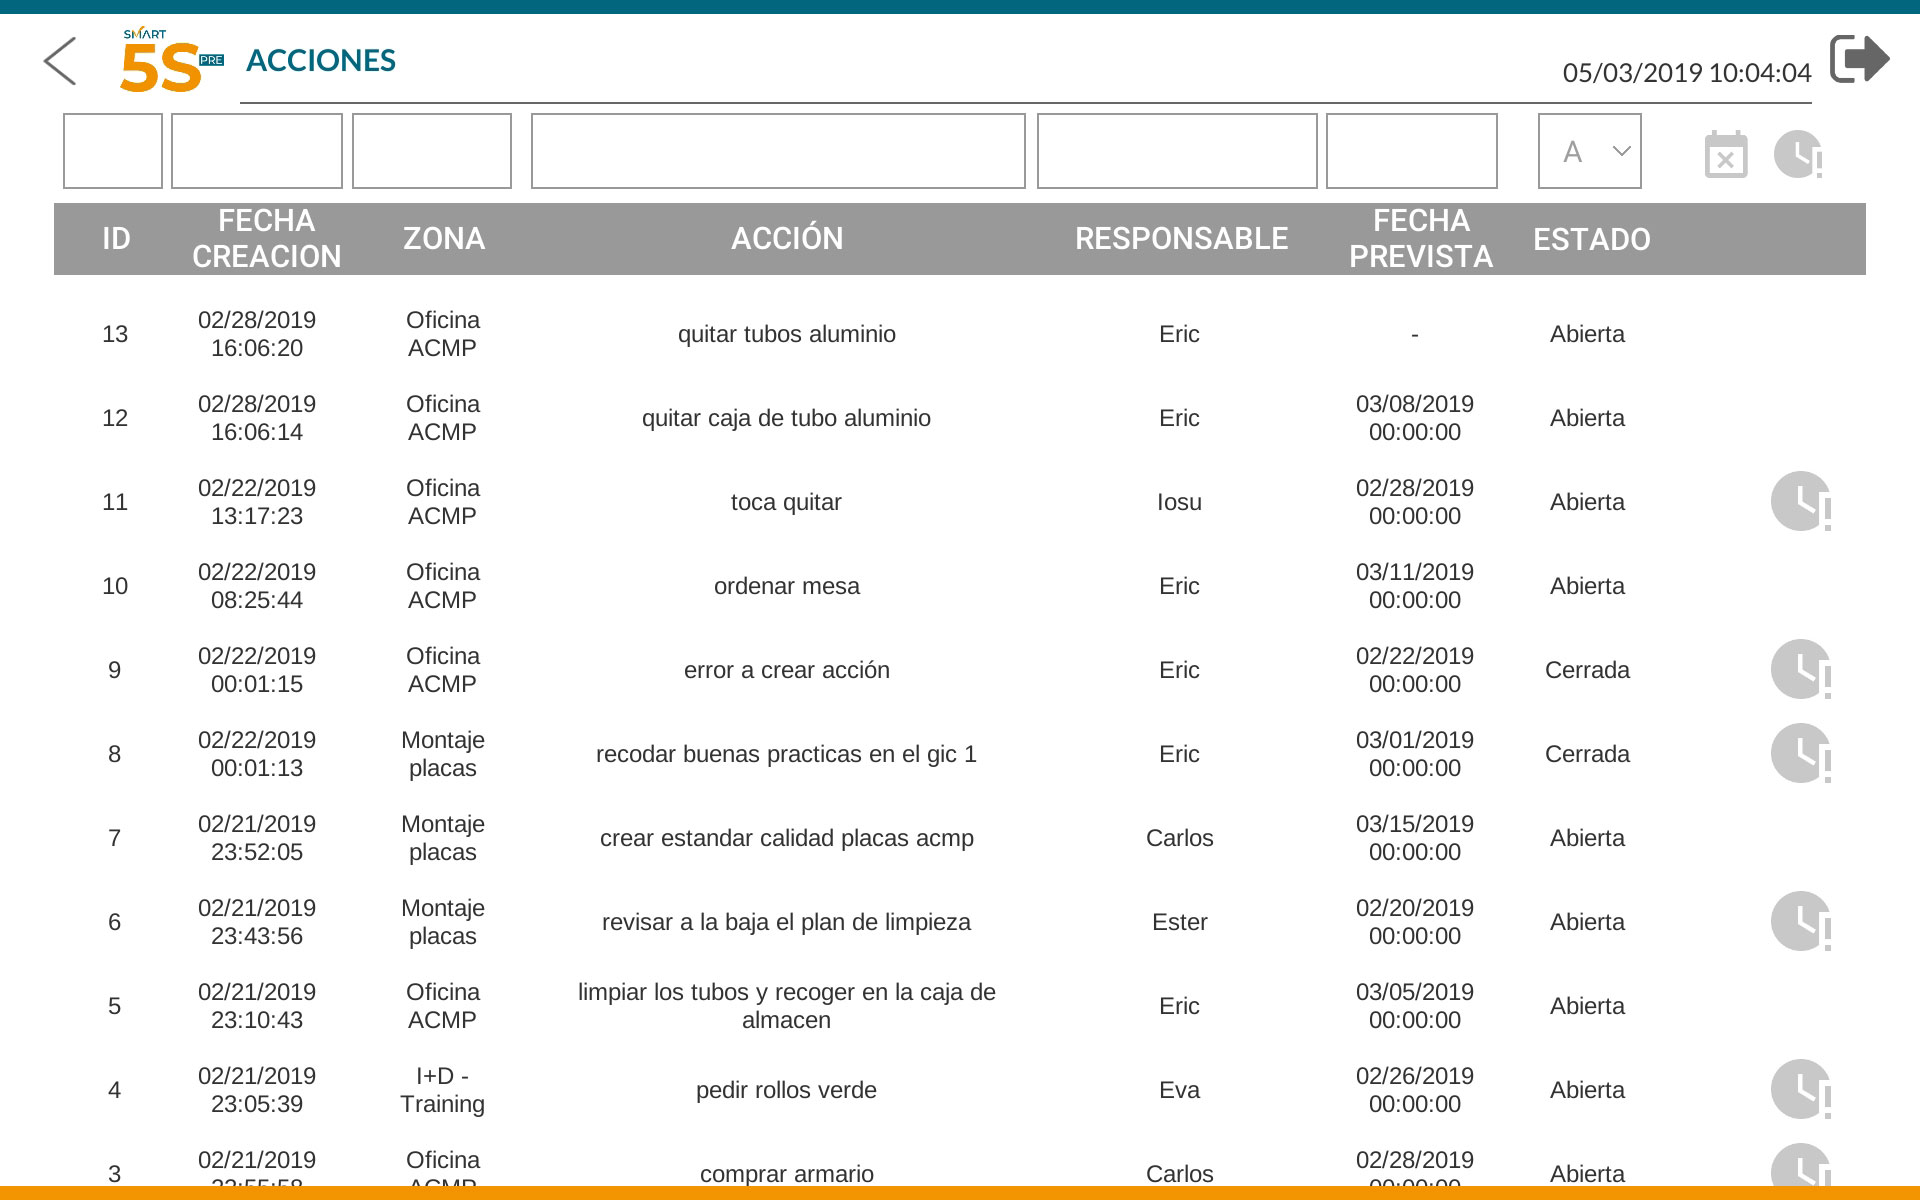Viewport: 1920px width, 1200px height.
Task: Click overdue clock icon for action 6
Action: pos(1800,921)
